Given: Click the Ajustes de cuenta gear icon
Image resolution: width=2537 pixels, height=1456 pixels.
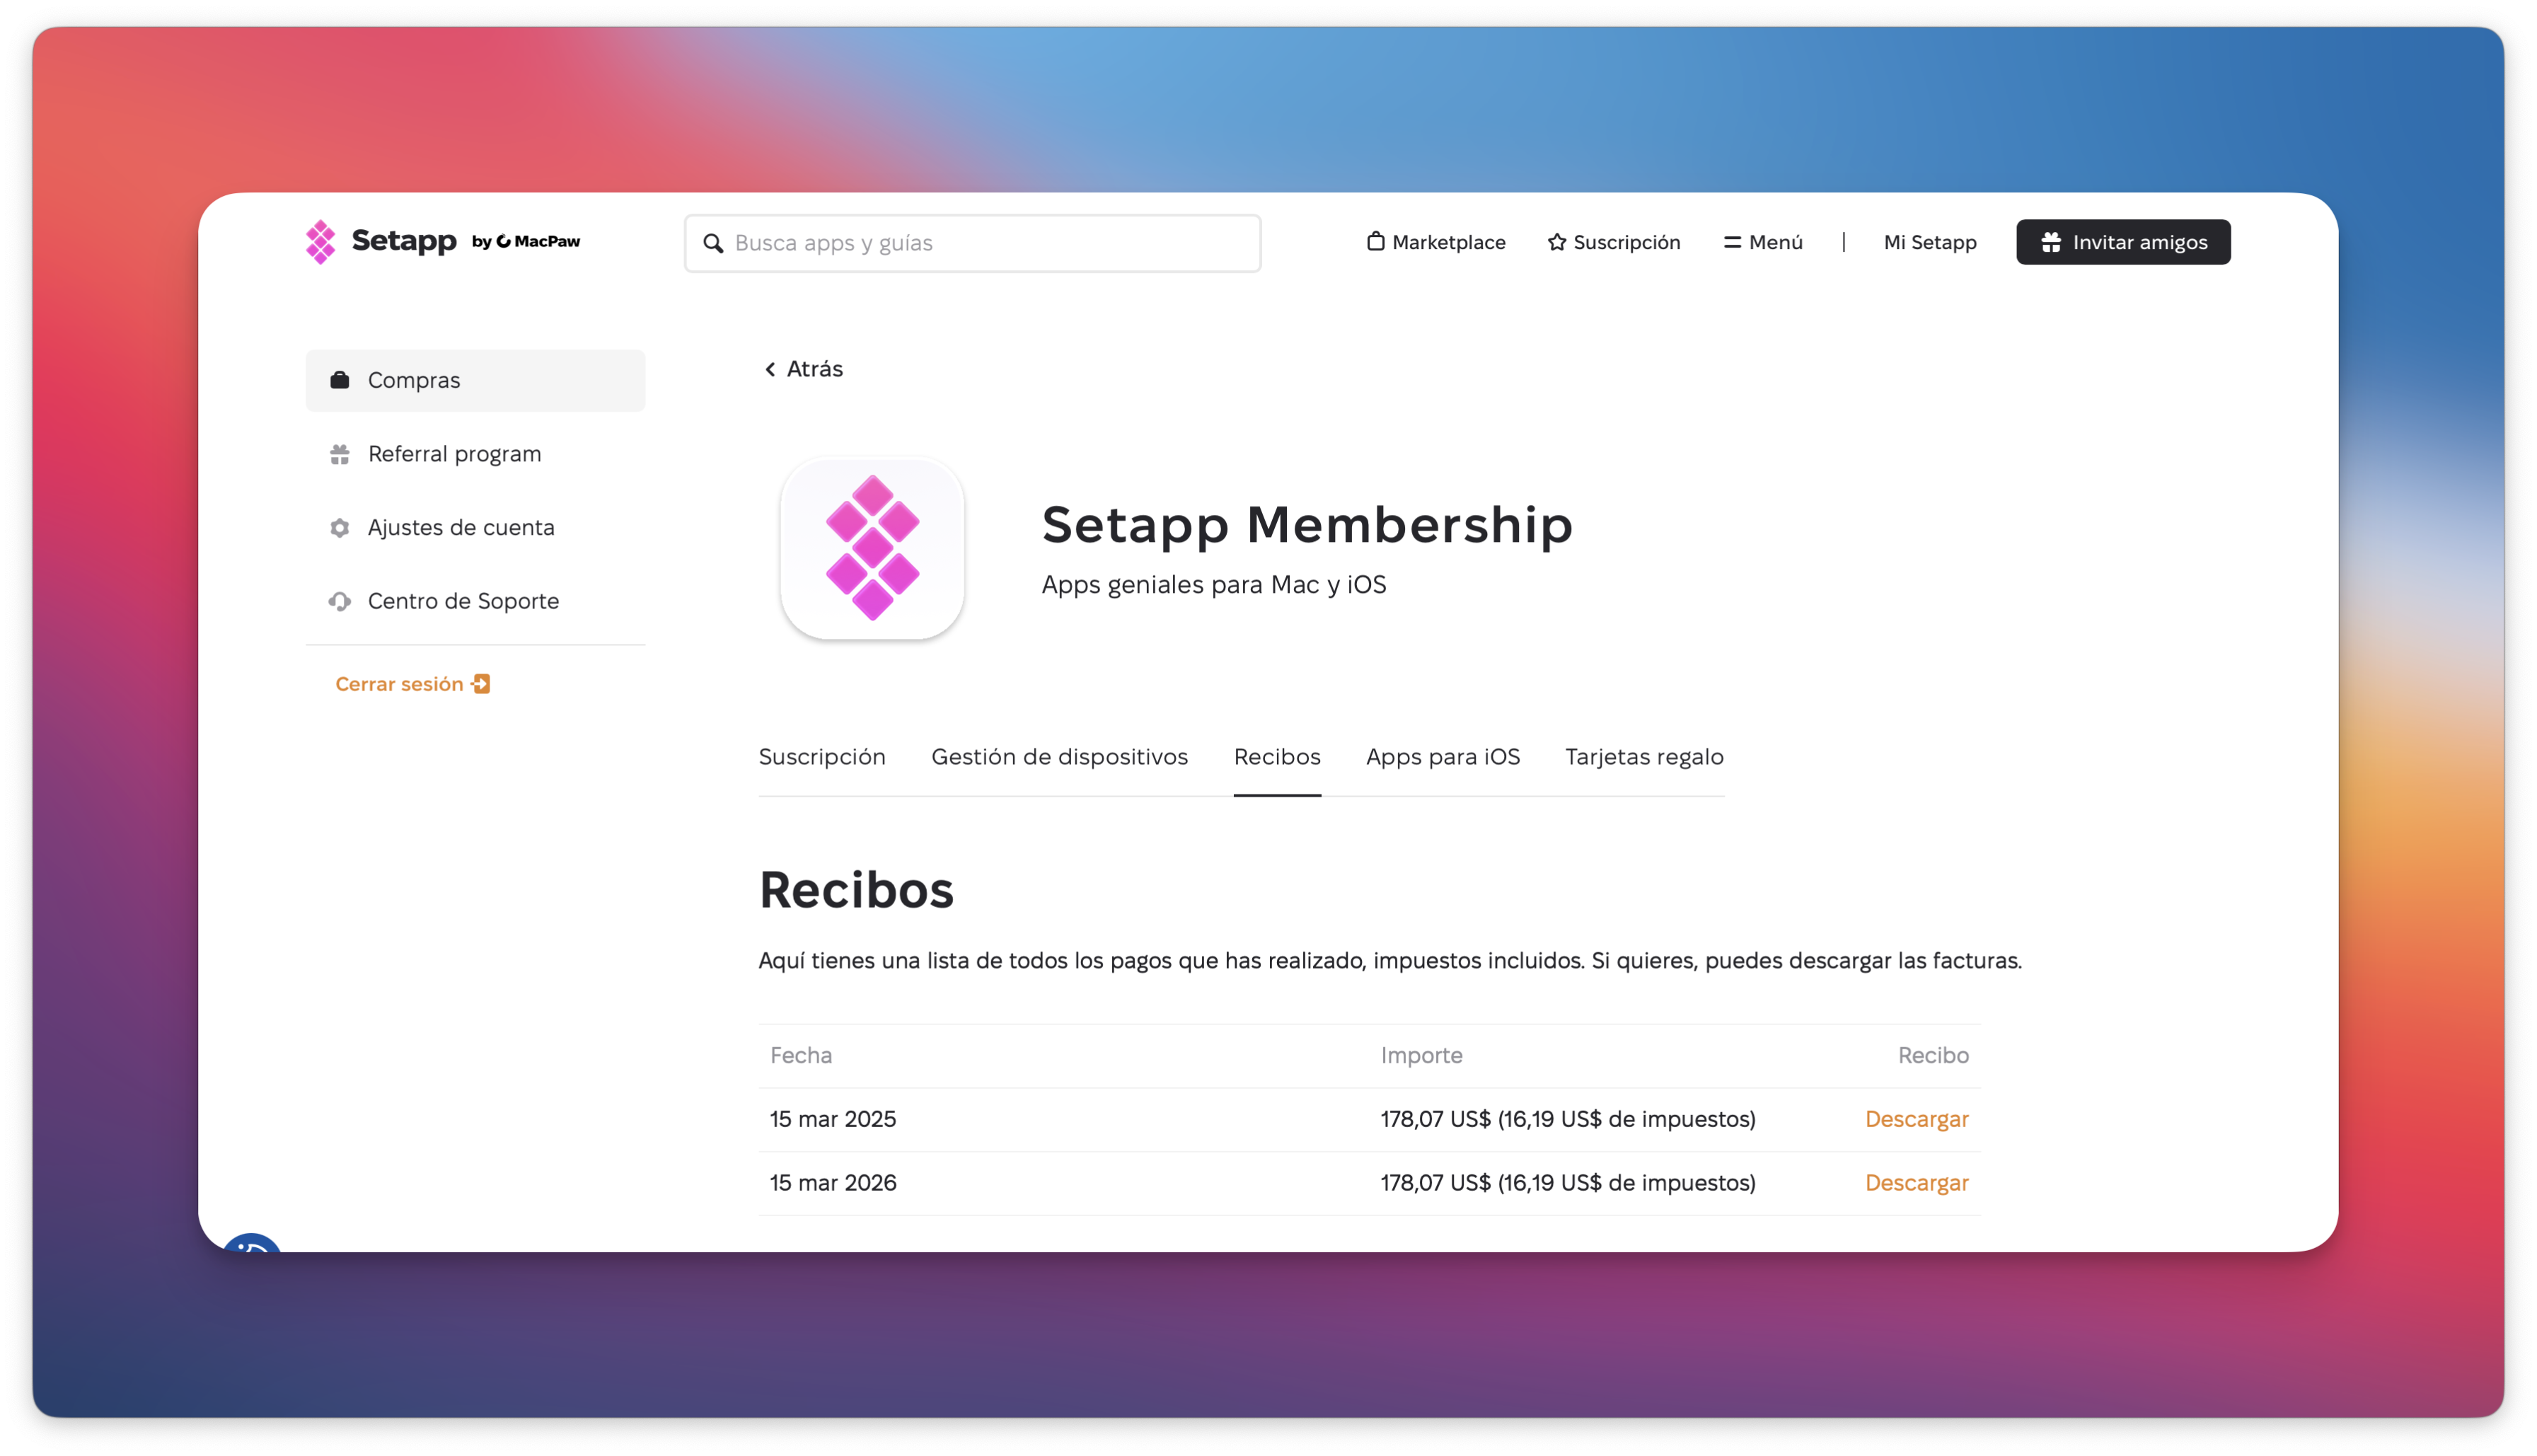Looking at the screenshot, I should click(x=340, y=527).
